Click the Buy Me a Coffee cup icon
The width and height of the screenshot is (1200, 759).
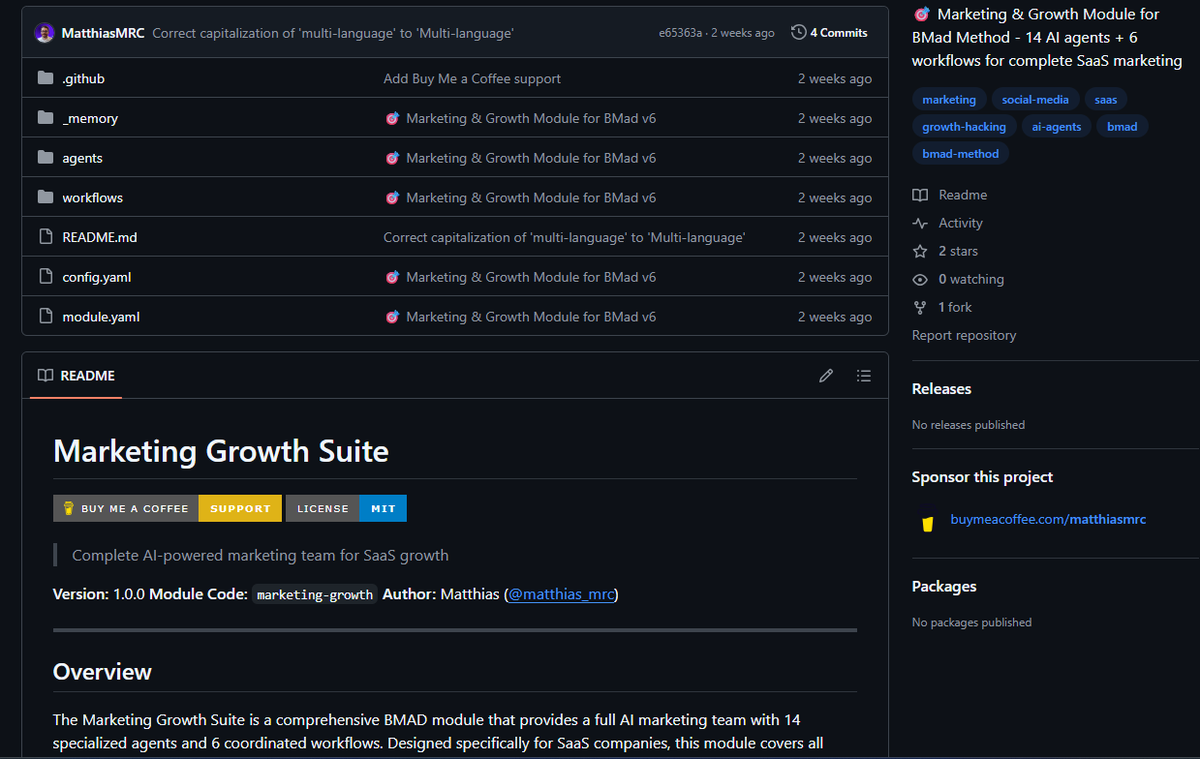[x=928, y=523]
